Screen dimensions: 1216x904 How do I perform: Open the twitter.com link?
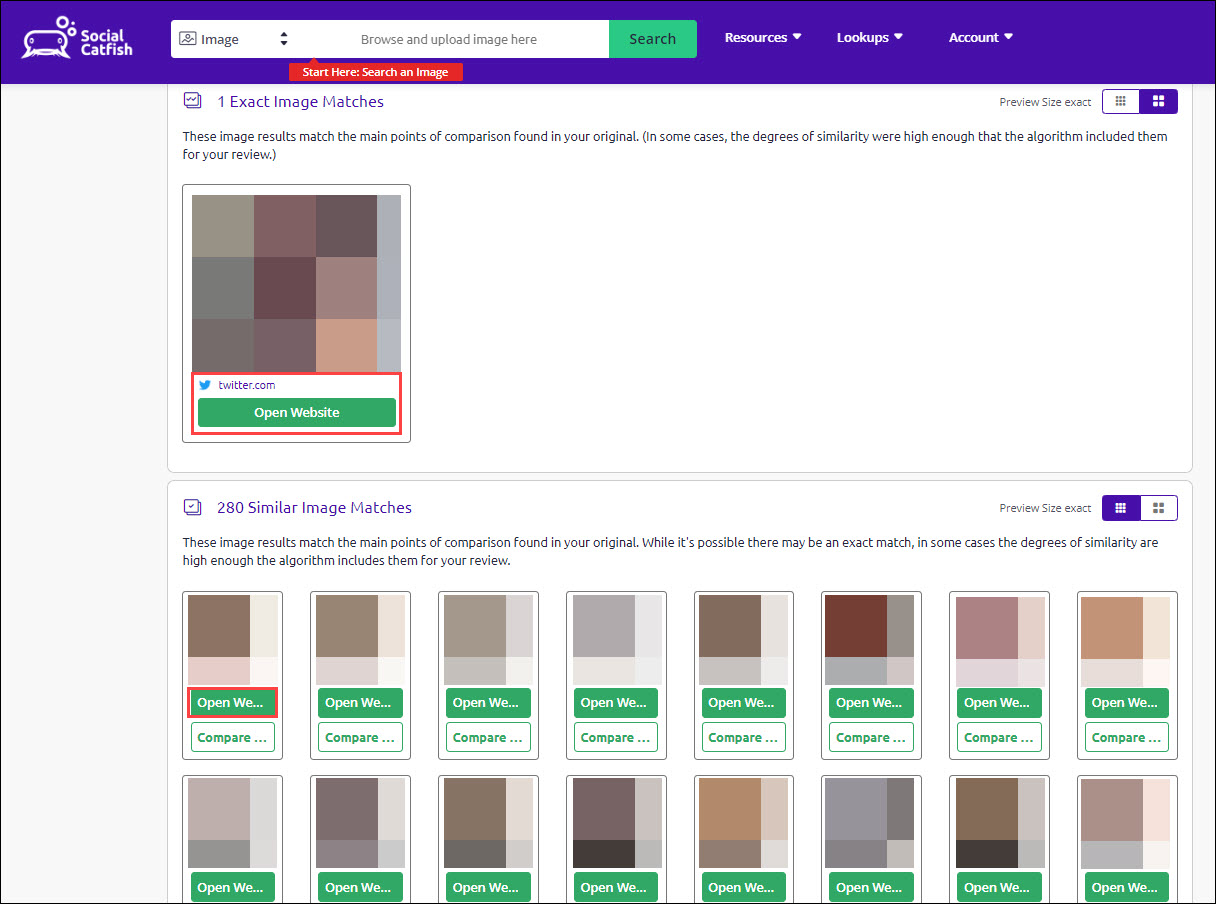pyautogui.click(x=246, y=385)
